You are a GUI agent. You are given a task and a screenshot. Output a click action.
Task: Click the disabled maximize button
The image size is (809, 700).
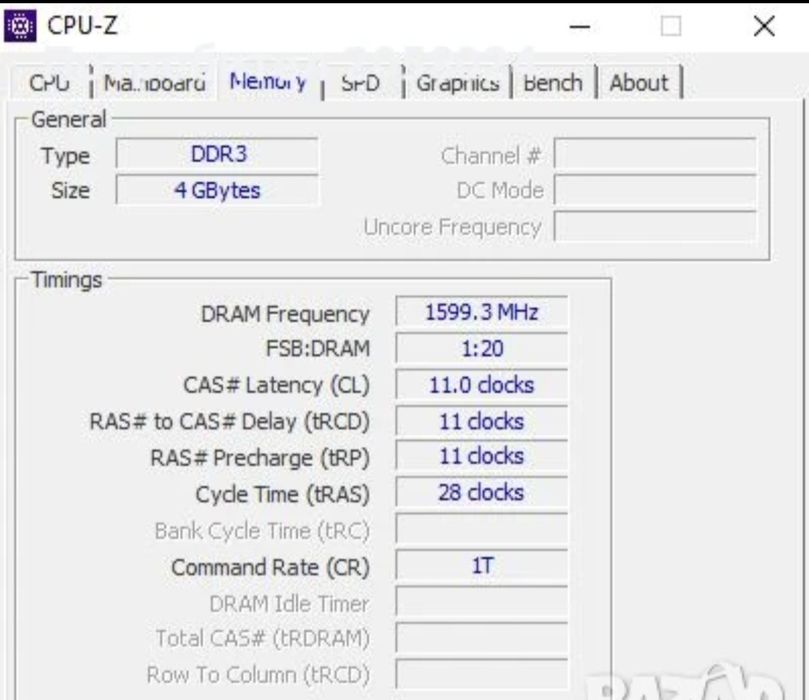coord(671,26)
